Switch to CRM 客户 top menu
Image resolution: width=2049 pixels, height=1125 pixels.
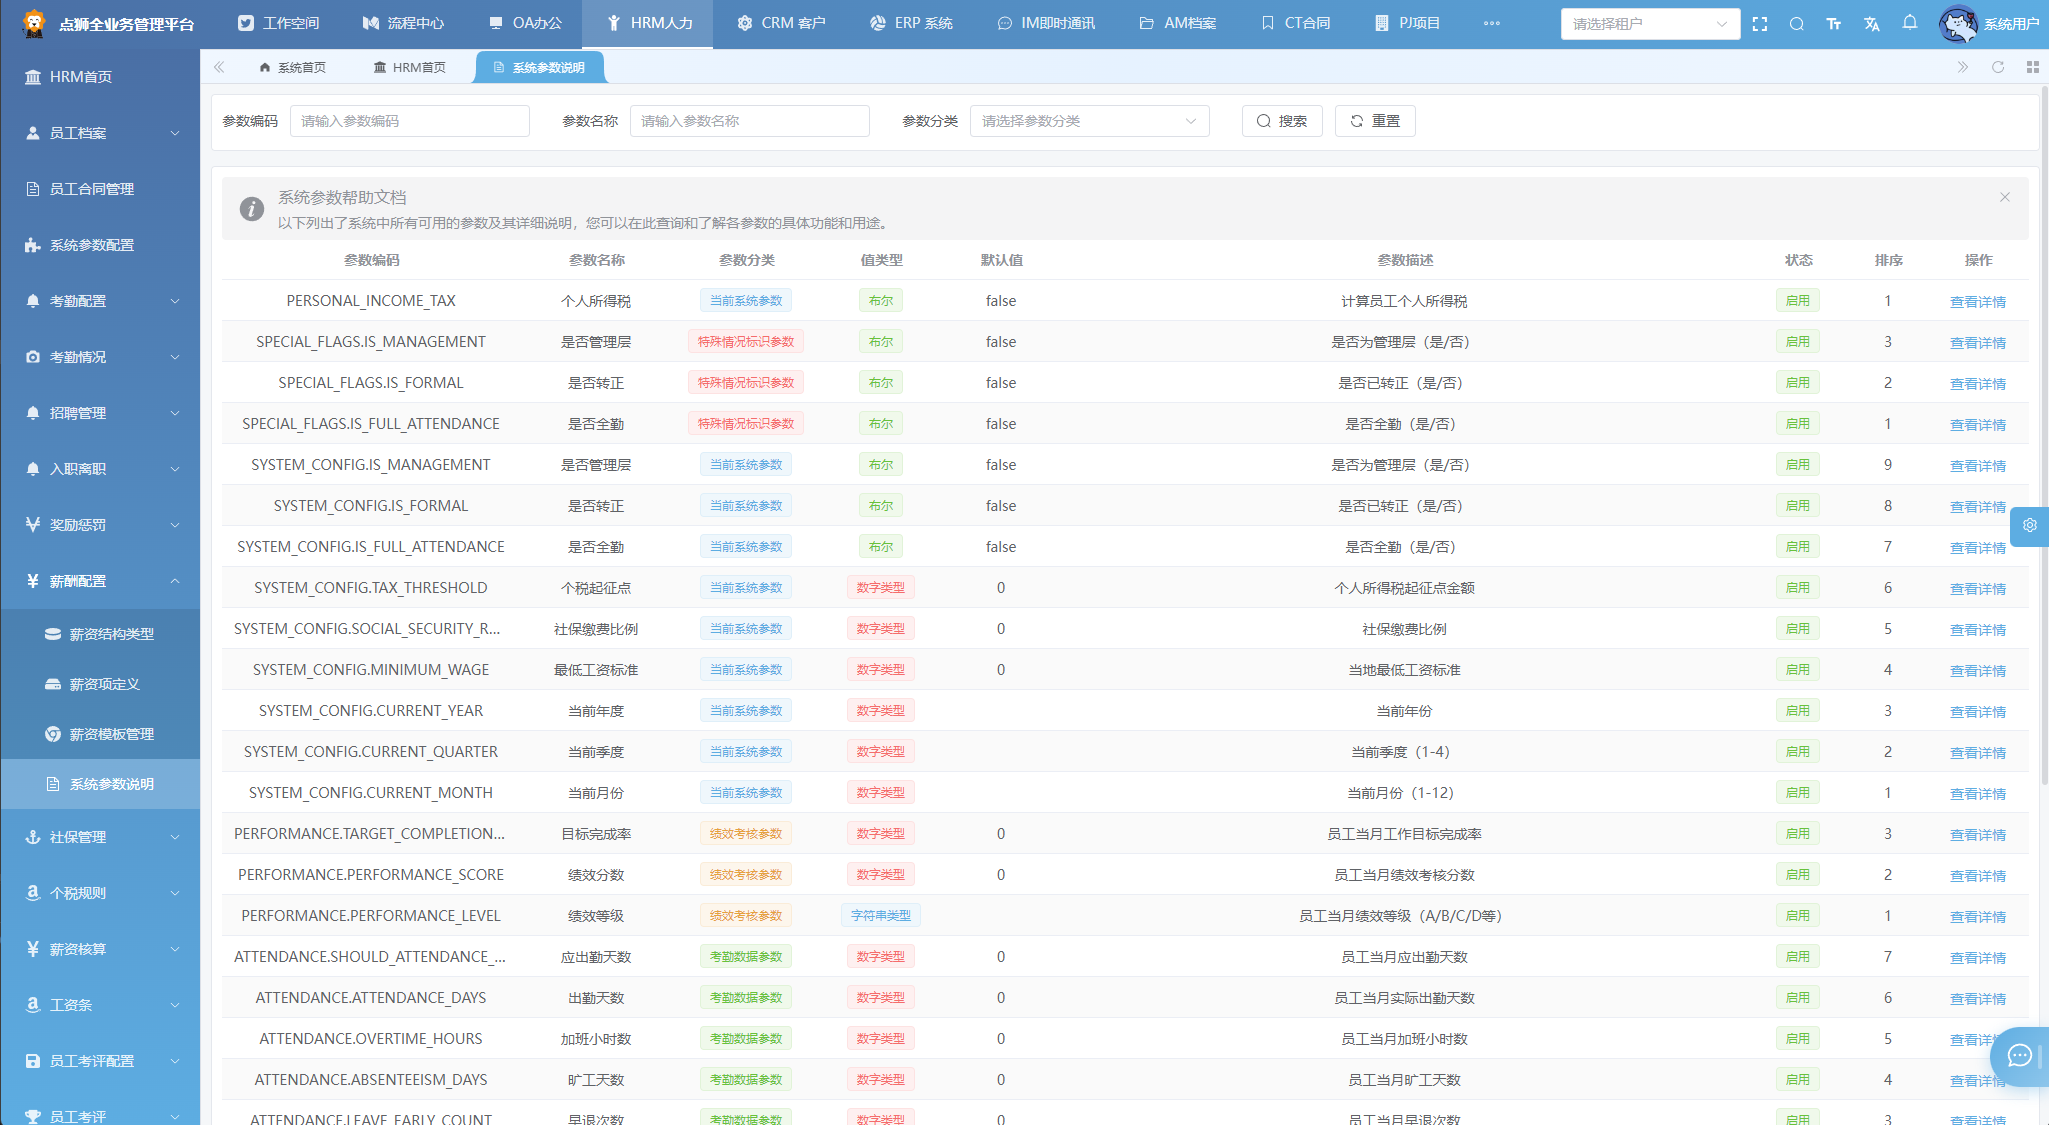[x=781, y=24]
